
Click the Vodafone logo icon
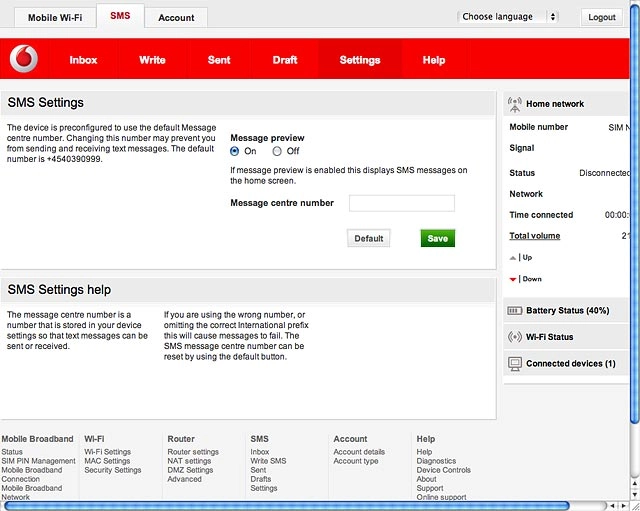(x=24, y=59)
